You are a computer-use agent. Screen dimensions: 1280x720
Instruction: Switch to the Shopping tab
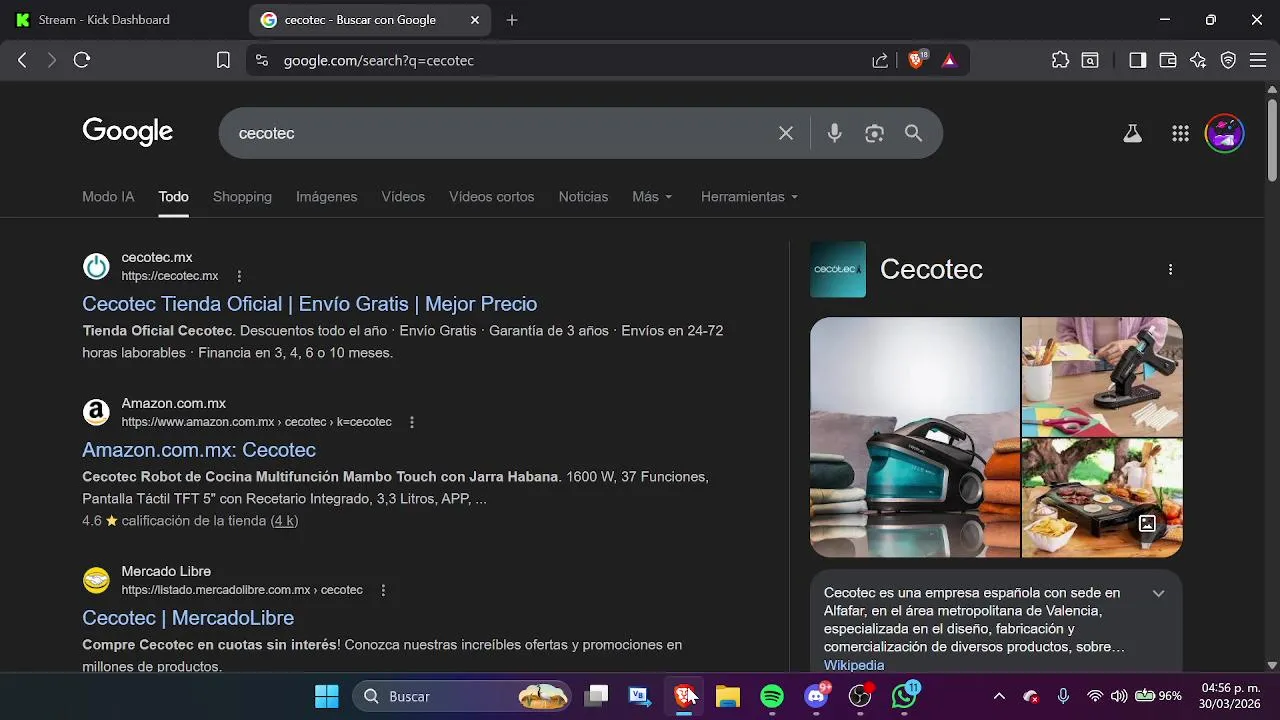click(x=242, y=197)
